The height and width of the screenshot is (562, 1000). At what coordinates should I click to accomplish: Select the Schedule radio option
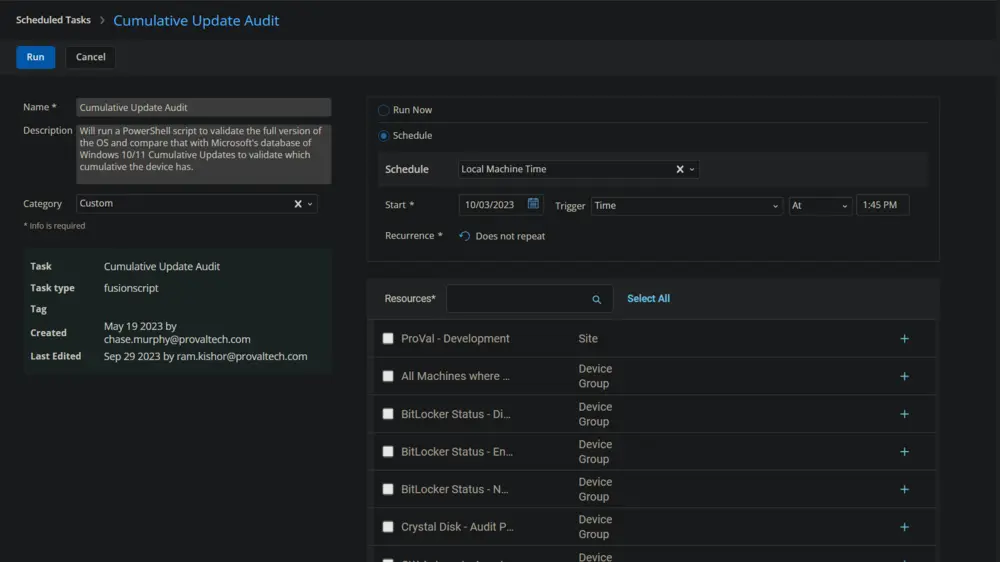[383, 135]
